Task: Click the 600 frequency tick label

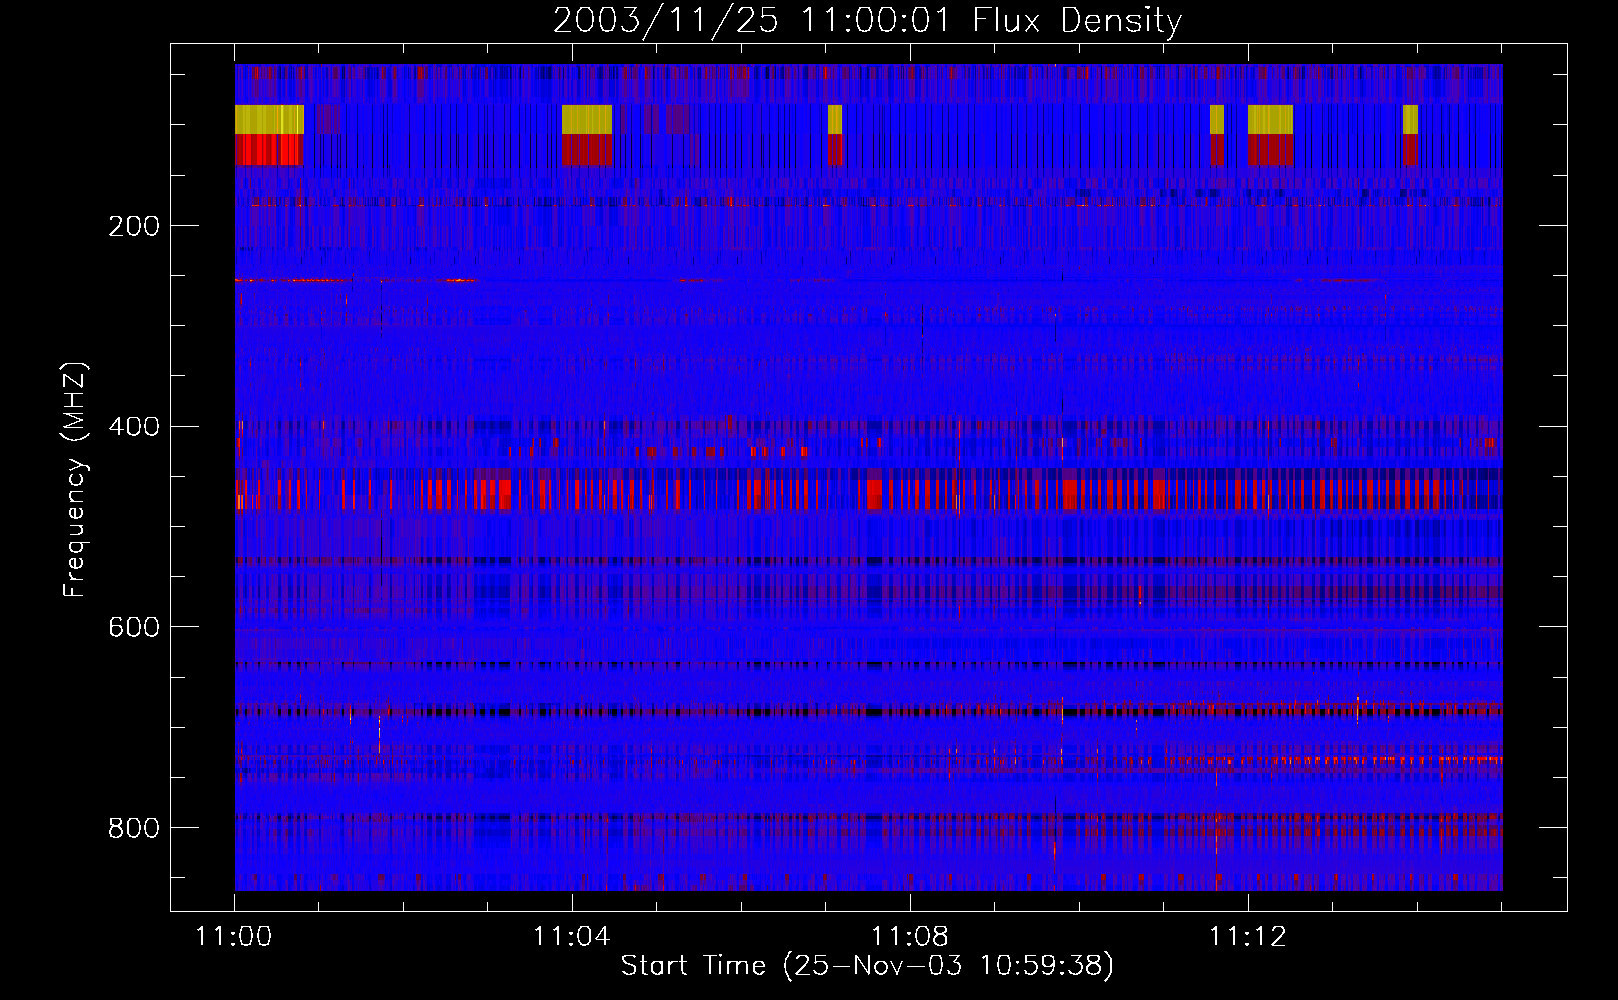Action: coord(134,627)
